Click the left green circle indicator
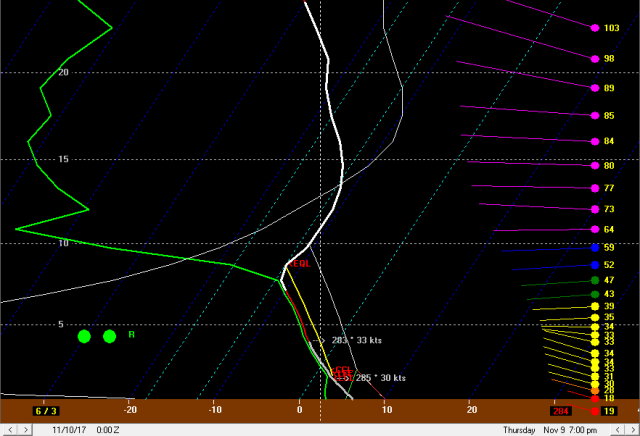 (x=85, y=336)
